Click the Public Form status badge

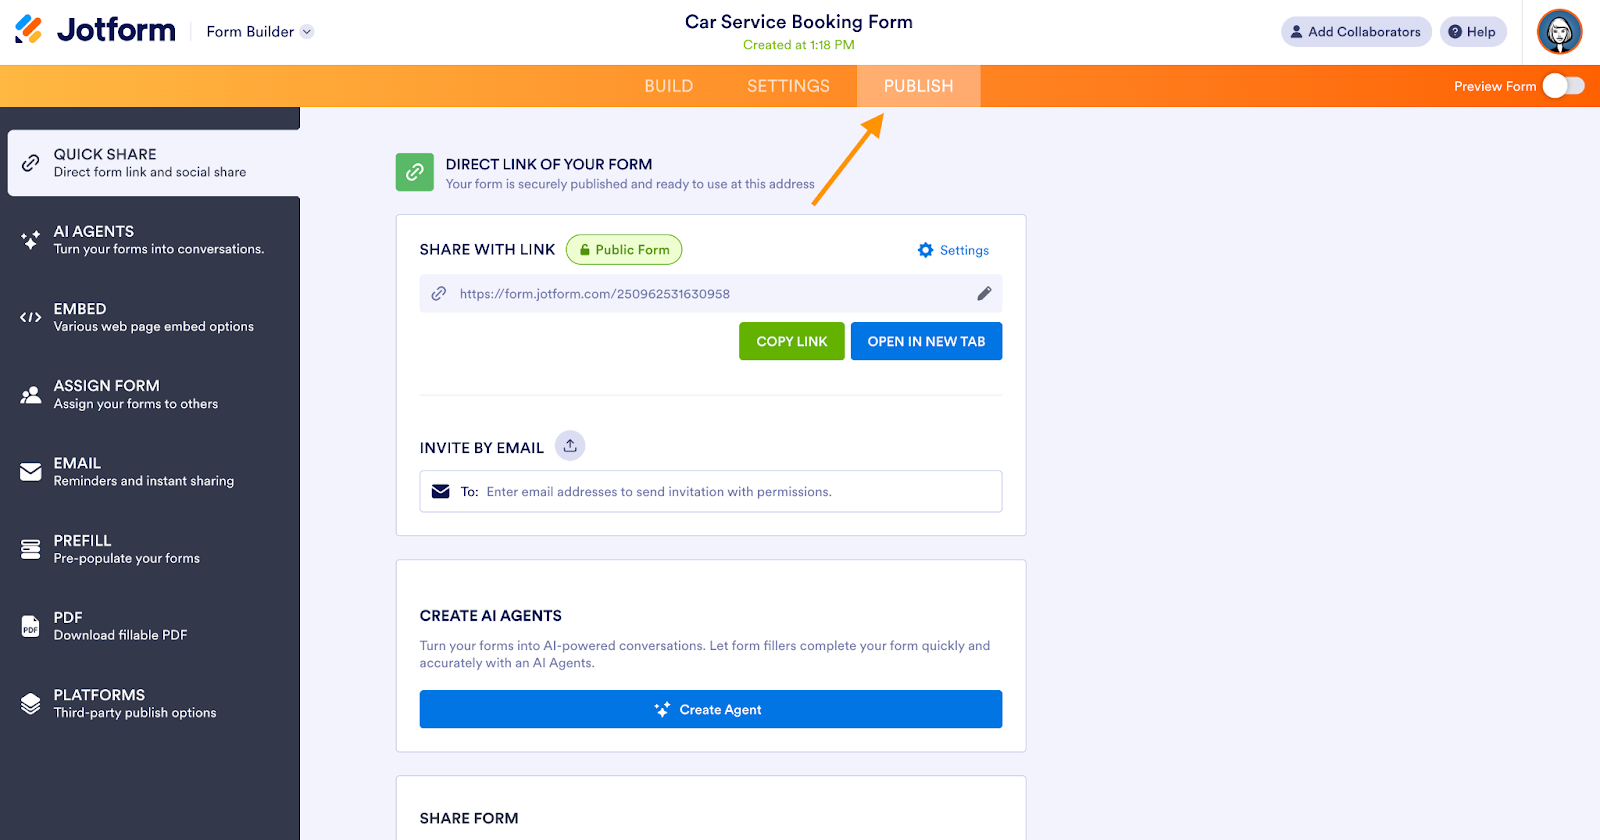[624, 250]
